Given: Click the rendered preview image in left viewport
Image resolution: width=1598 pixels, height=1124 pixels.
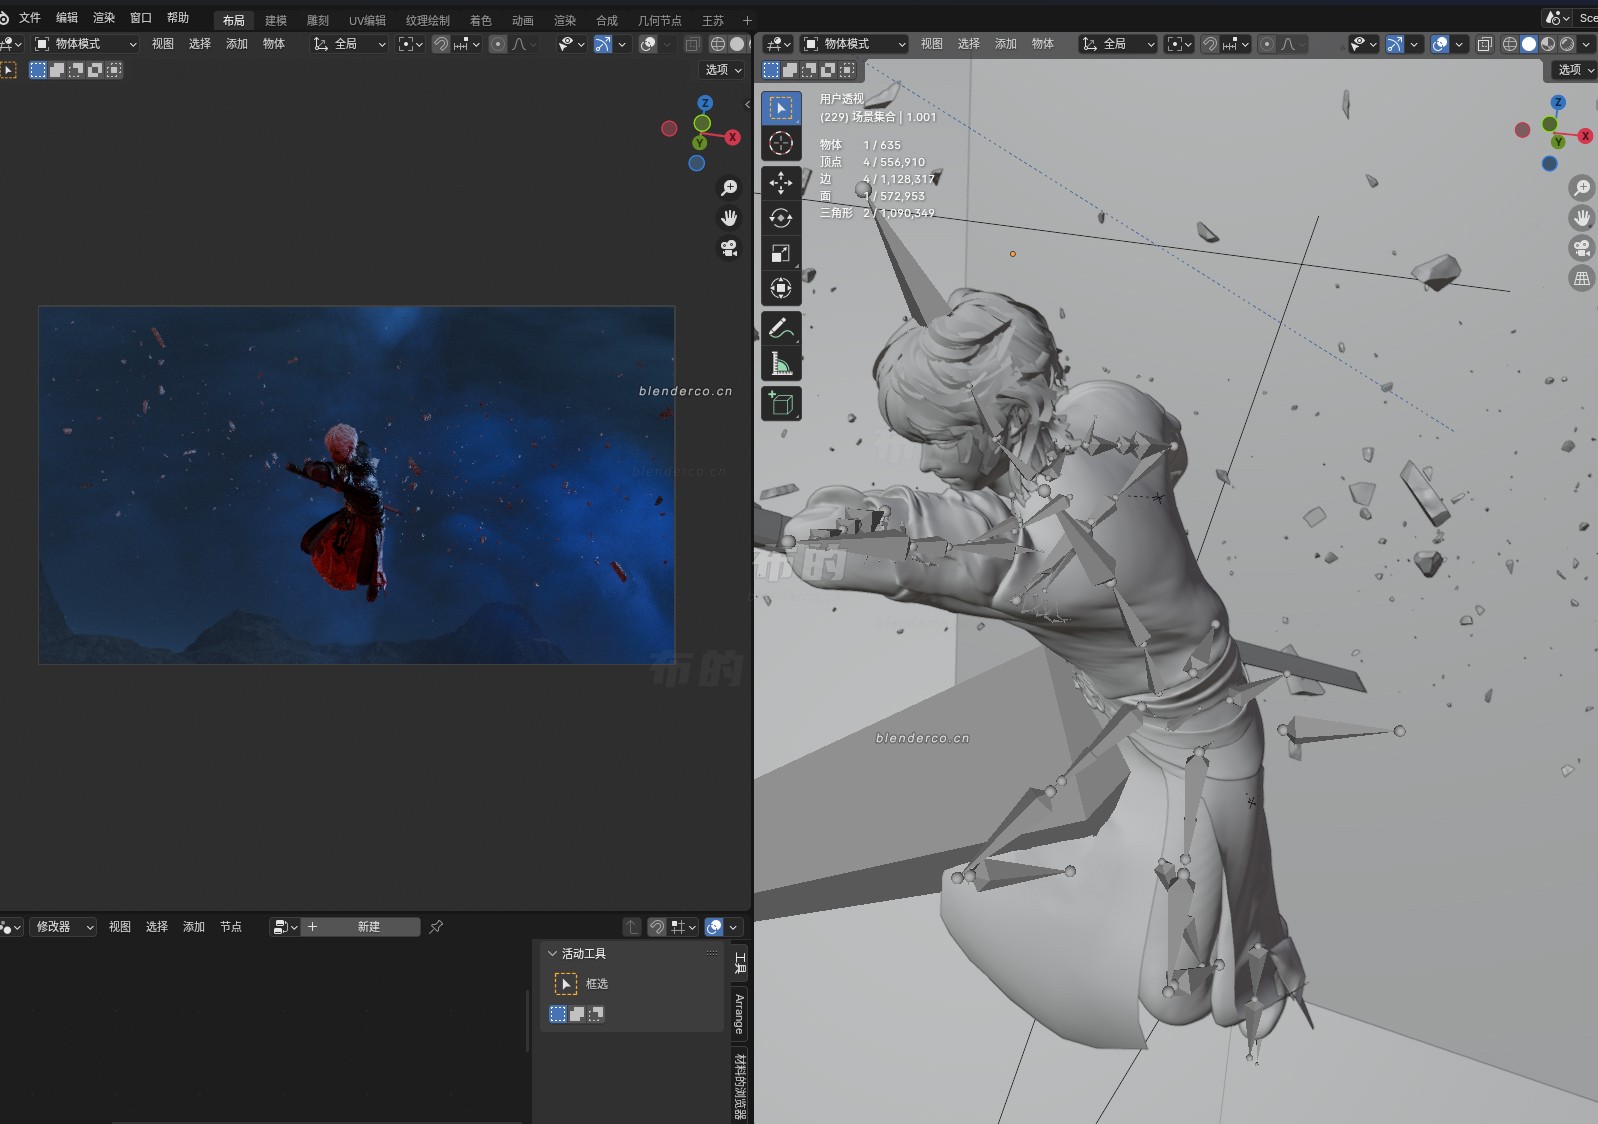Looking at the screenshot, I should (357, 485).
